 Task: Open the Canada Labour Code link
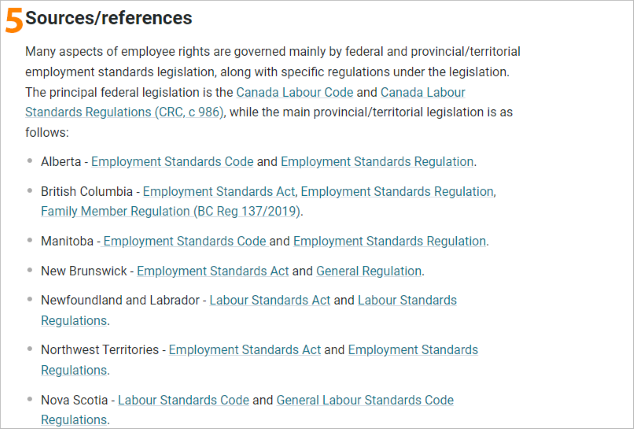point(294,92)
